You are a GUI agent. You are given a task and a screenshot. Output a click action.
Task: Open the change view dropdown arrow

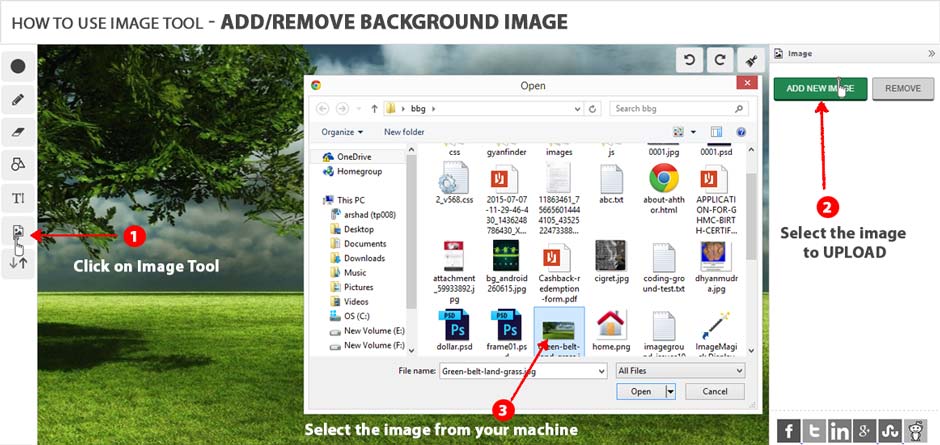pyautogui.click(x=694, y=132)
